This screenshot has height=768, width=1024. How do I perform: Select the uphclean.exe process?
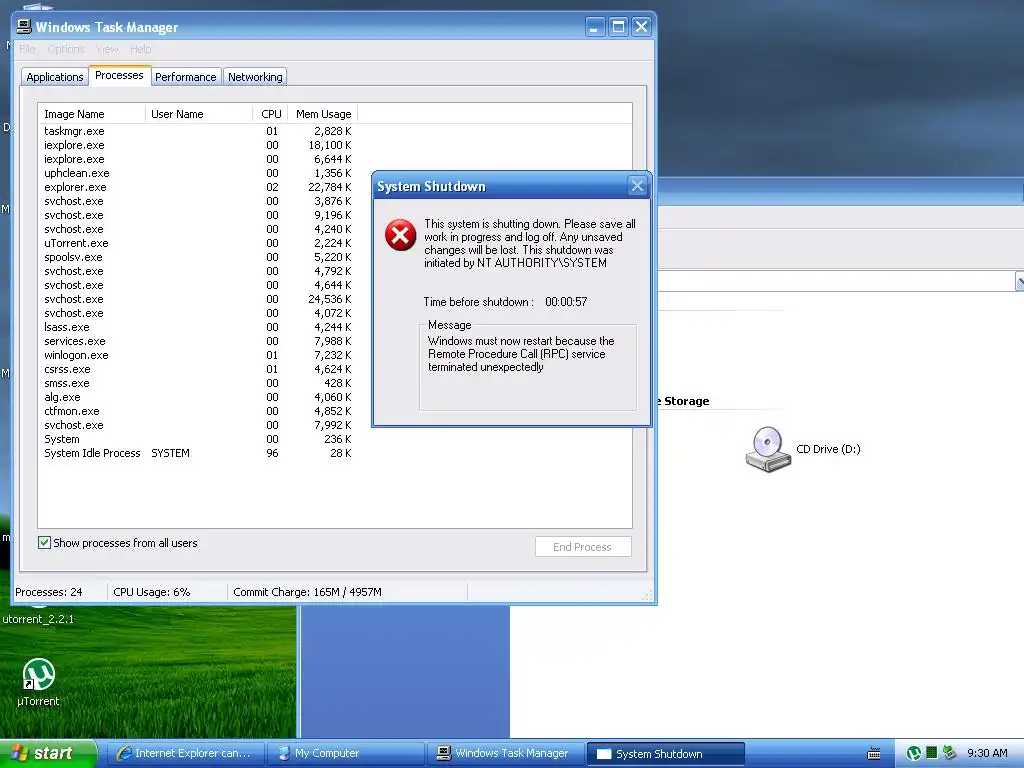click(x=197, y=173)
